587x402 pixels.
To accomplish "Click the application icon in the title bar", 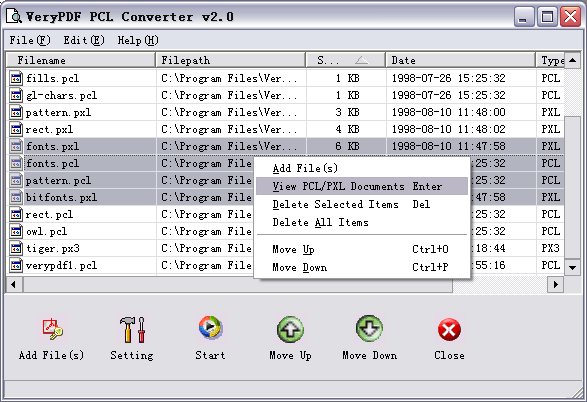I will (13, 16).
